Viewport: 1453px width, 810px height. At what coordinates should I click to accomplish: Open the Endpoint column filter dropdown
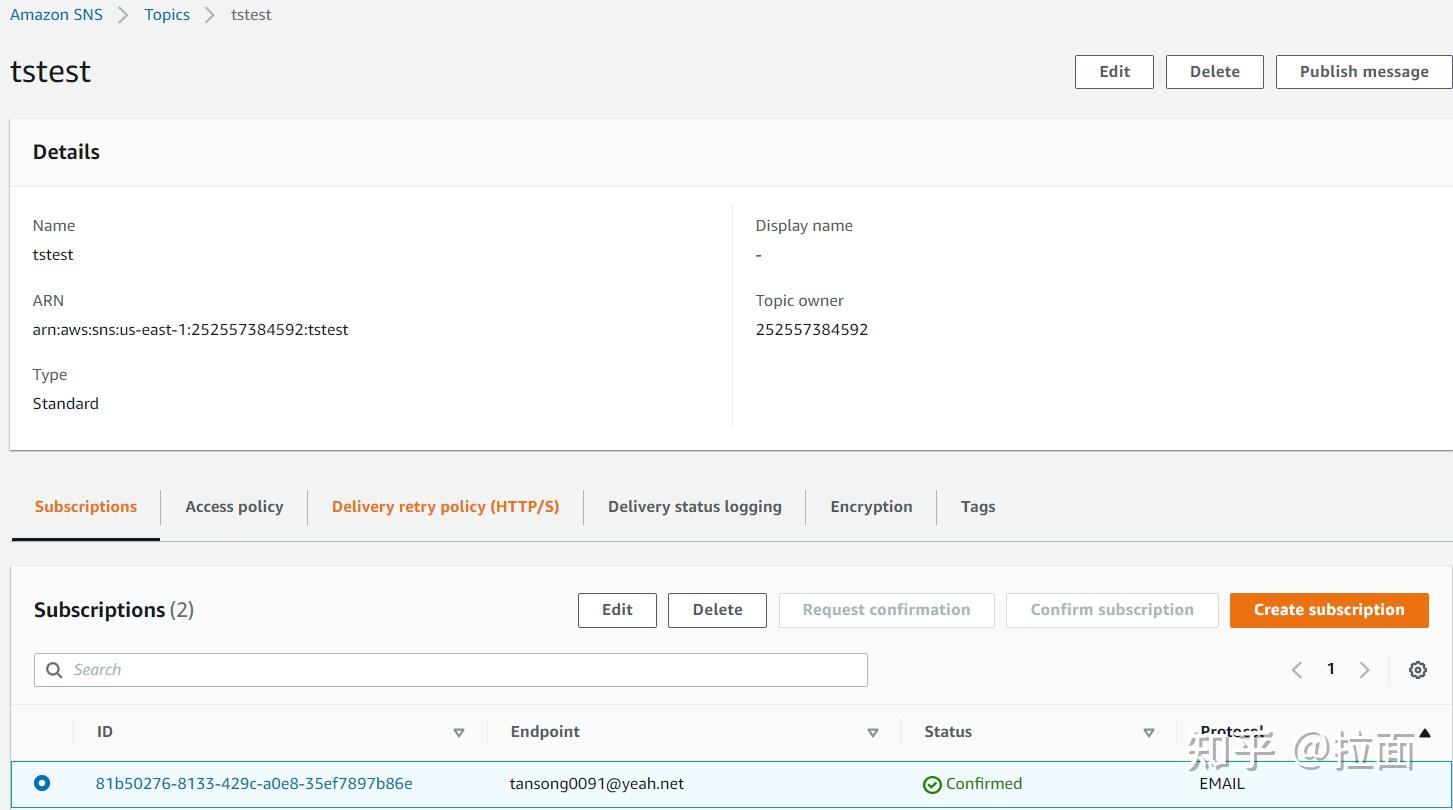(872, 732)
